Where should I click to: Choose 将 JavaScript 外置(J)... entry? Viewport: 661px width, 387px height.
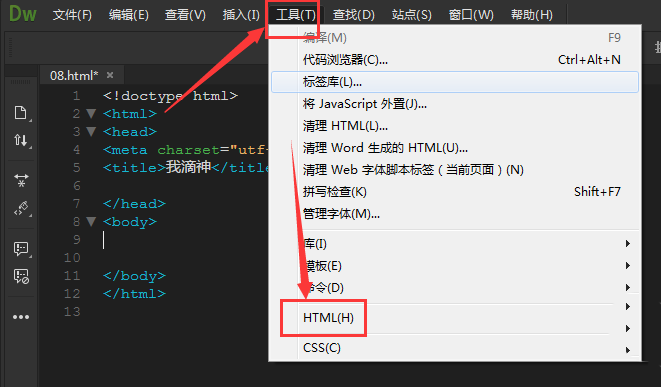[455, 104]
